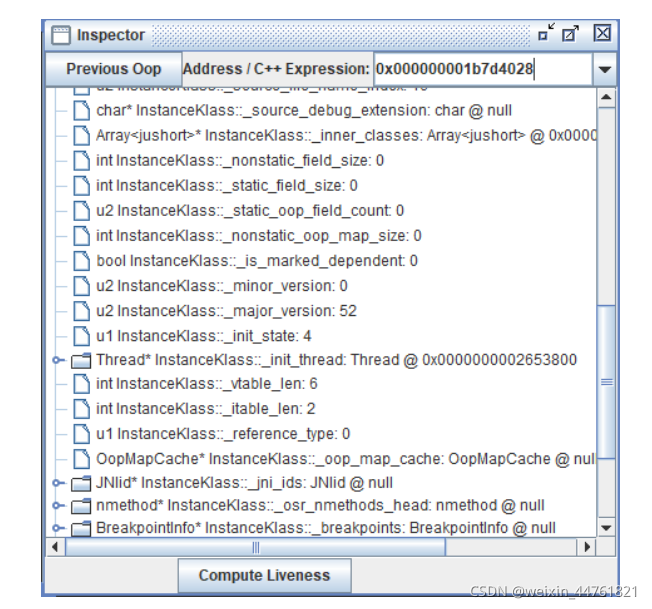Click file icon of _static_oop_field_count row
Viewport: 652px width, 609px height.
coord(81,211)
